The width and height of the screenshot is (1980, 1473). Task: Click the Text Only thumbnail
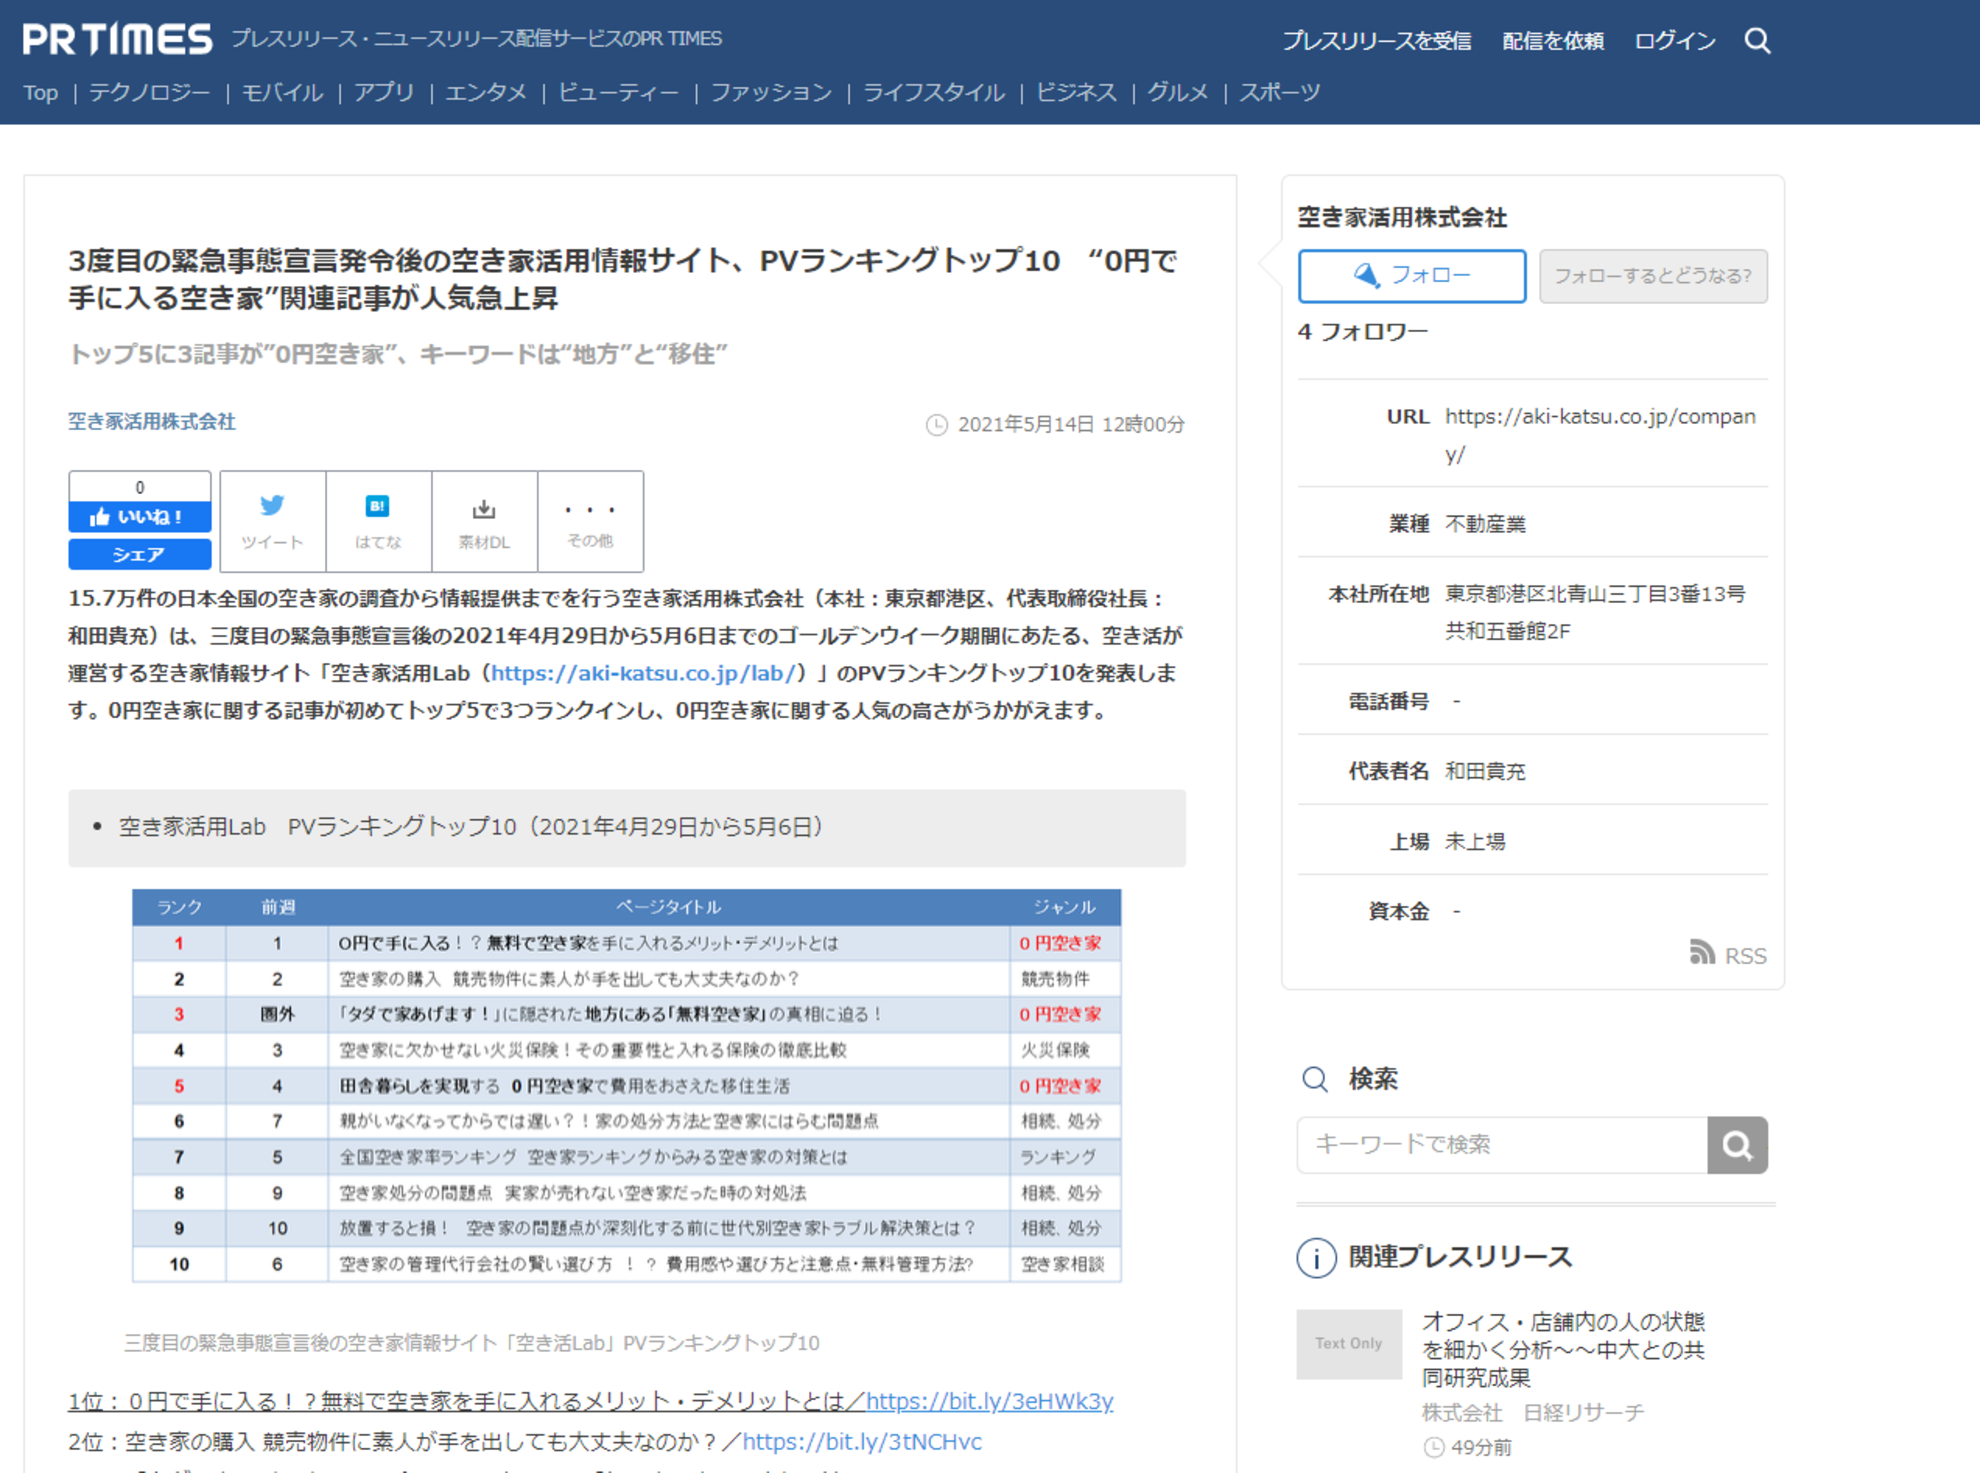pyautogui.click(x=1349, y=1344)
